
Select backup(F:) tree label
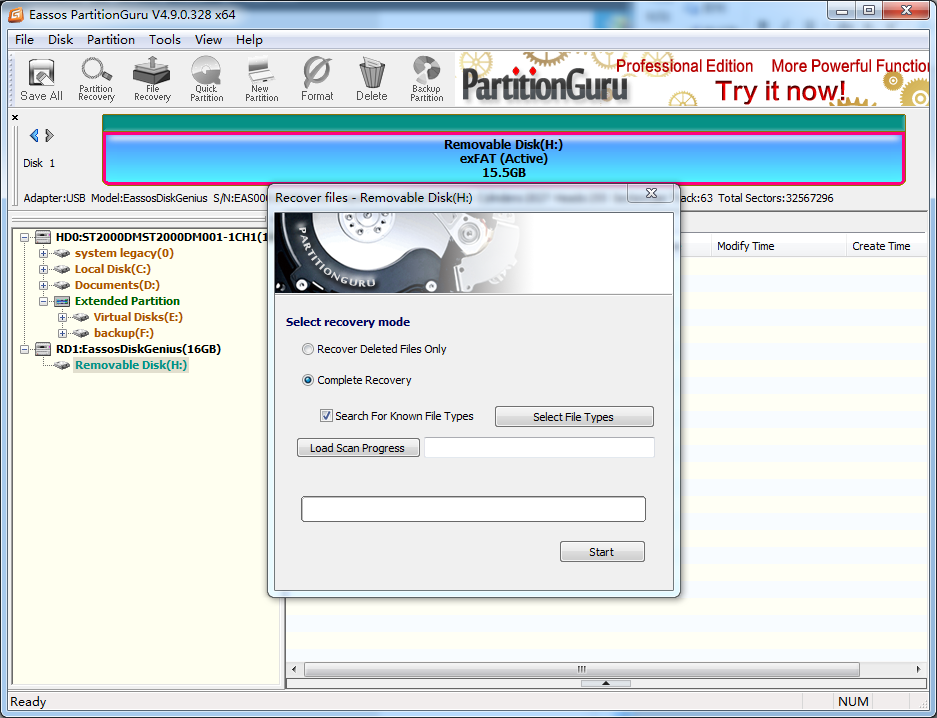point(124,333)
